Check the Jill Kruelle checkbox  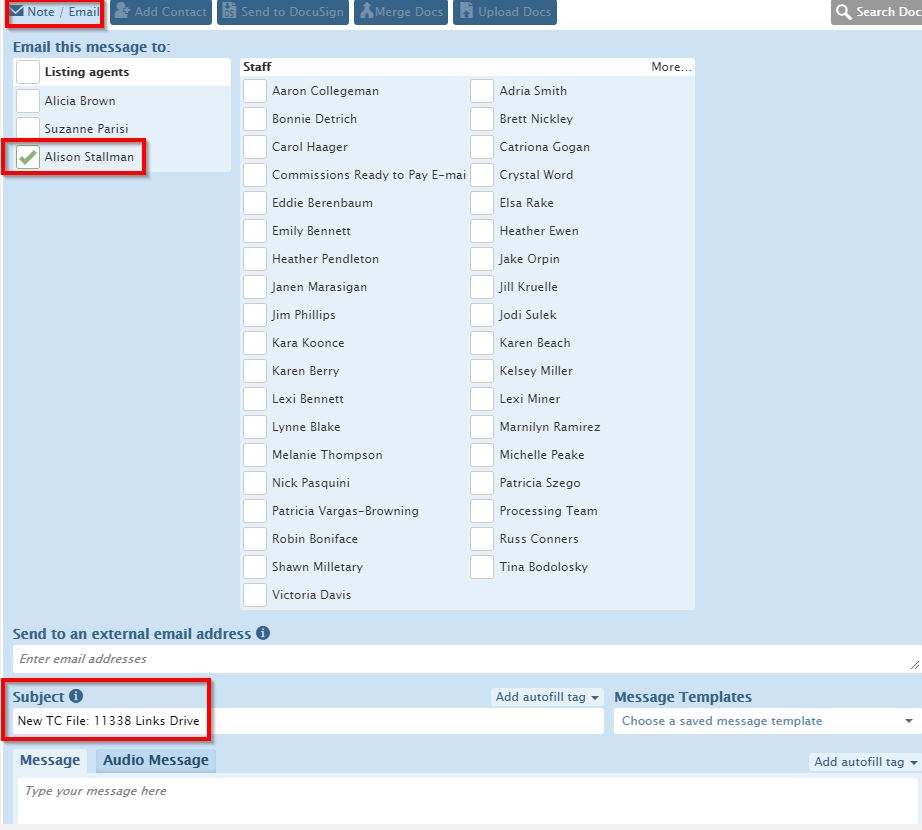tap(482, 287)
